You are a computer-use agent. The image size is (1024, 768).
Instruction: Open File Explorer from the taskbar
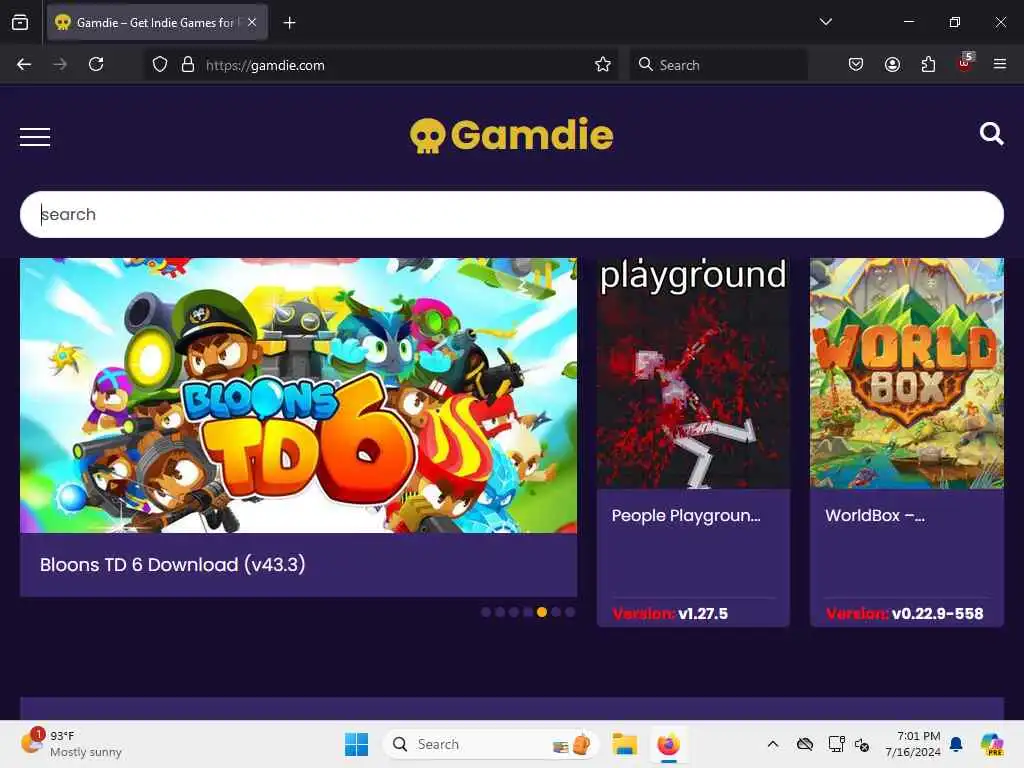coord(624,744)
